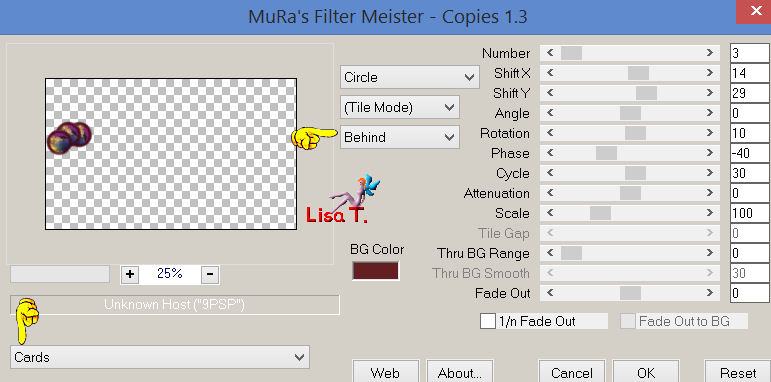Click the Scale slider right arrow

coord(710,213)
